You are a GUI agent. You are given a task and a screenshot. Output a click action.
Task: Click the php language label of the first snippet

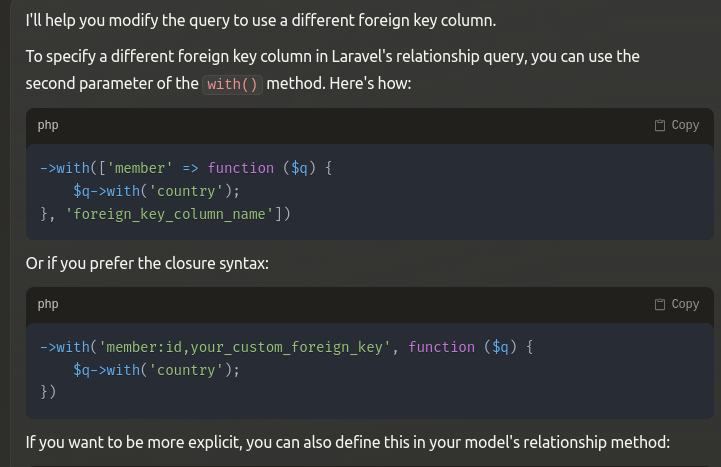48,125
